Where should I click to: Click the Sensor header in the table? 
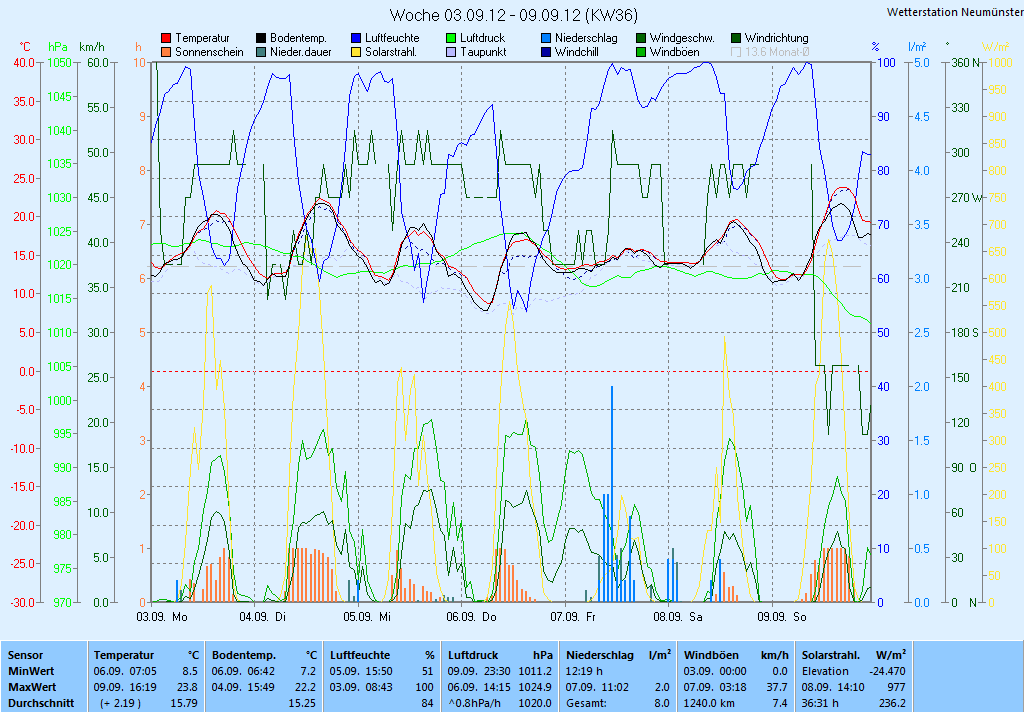point(25,655)
